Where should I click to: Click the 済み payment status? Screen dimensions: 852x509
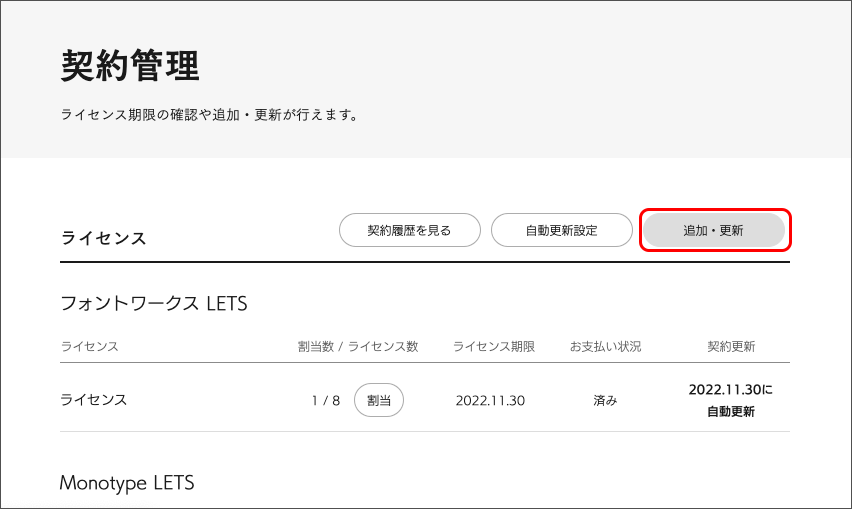[x=605, y=400]
